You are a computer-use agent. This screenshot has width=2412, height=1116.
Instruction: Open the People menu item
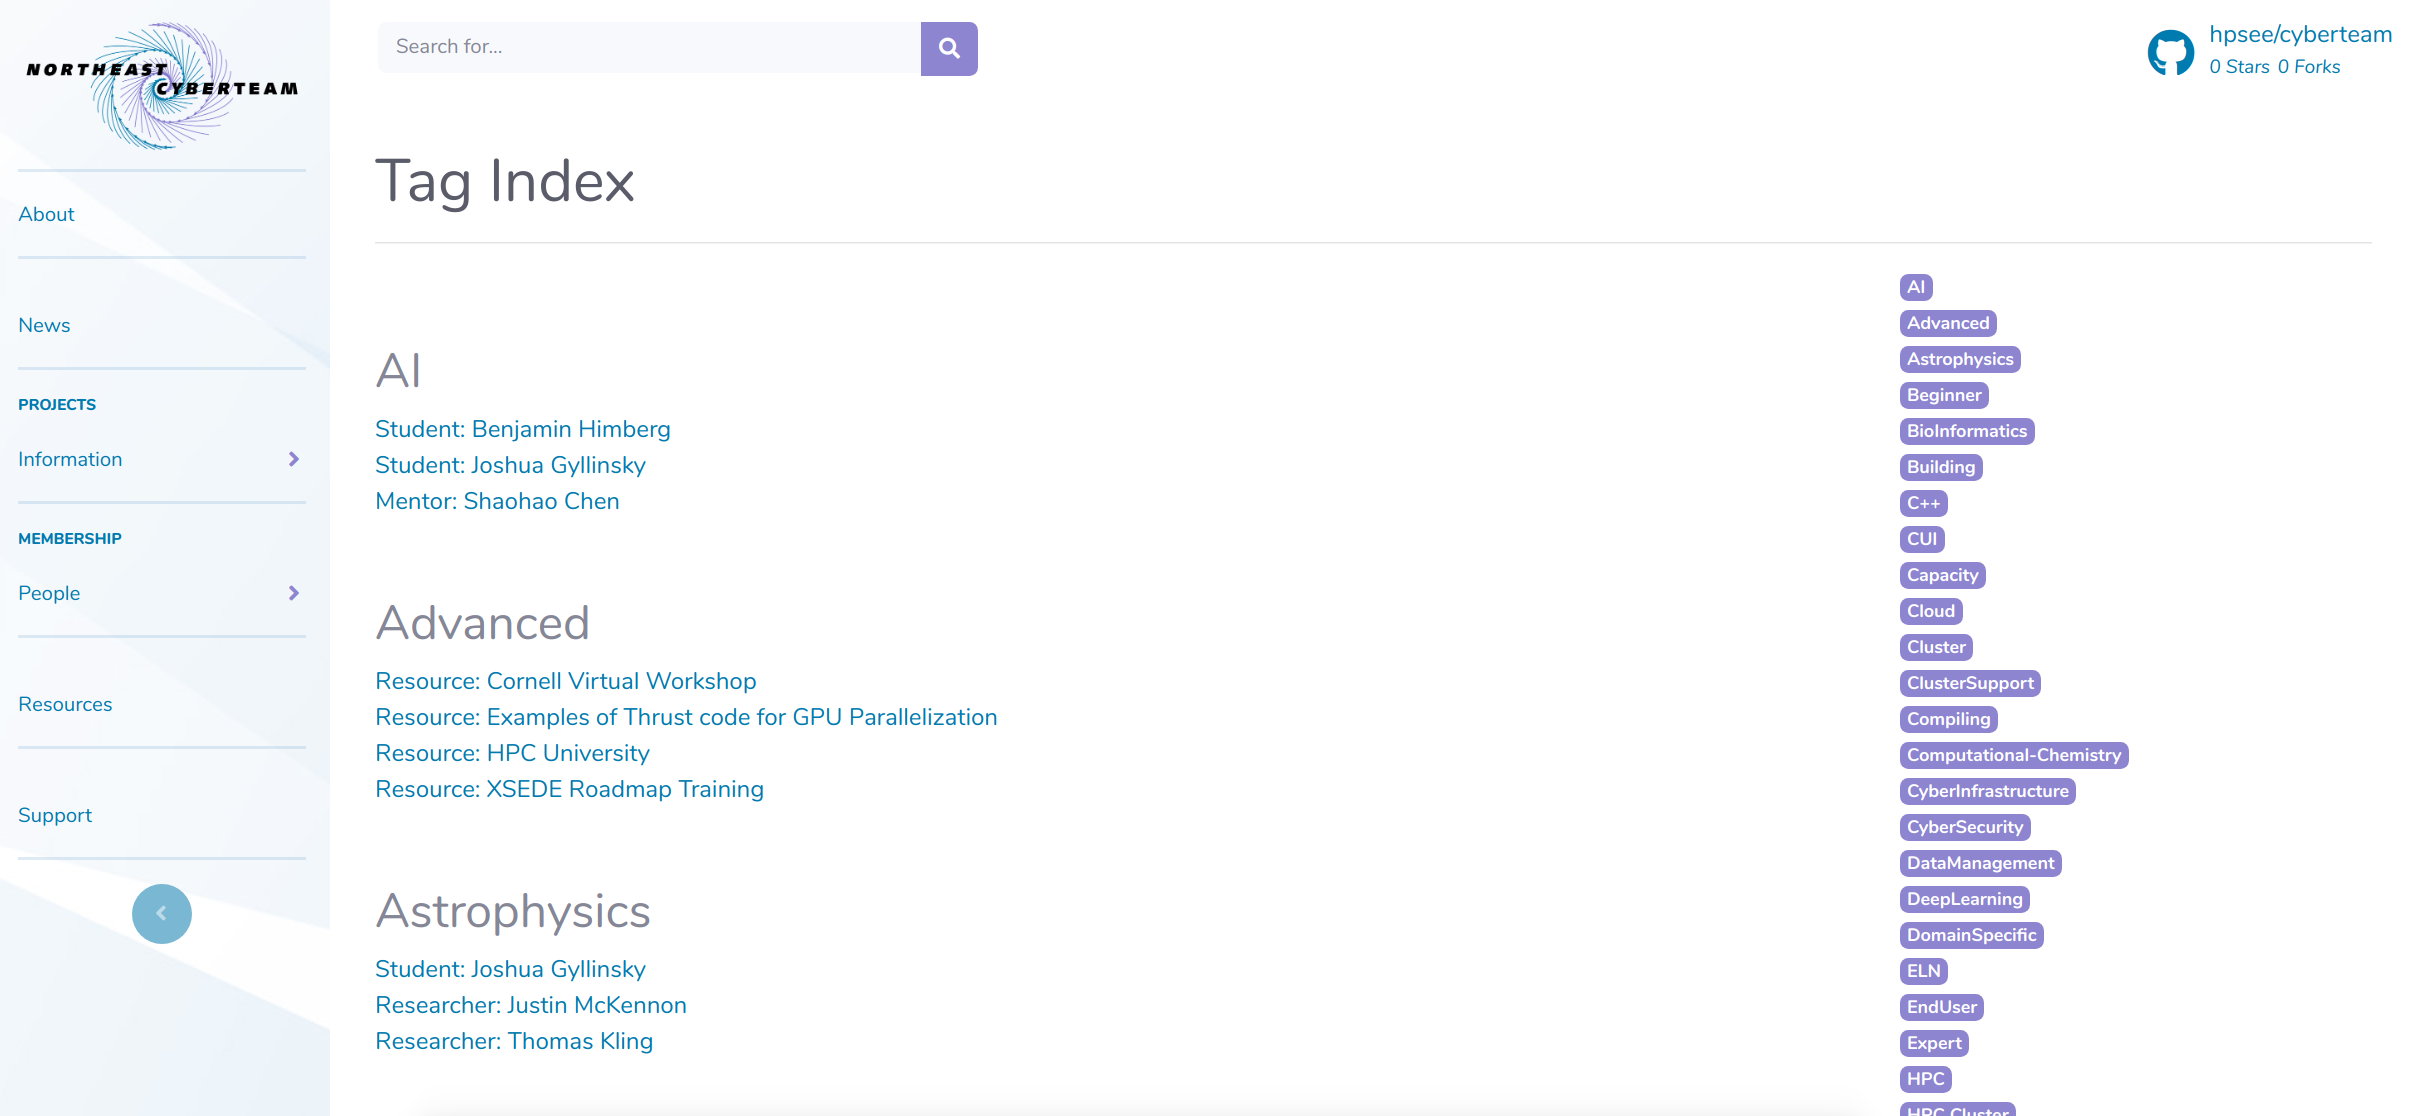tap(49, 593)
